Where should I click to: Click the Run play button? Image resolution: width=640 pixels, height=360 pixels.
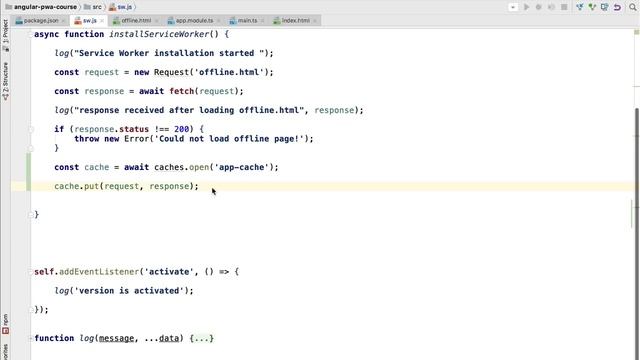tap(526, 7)
